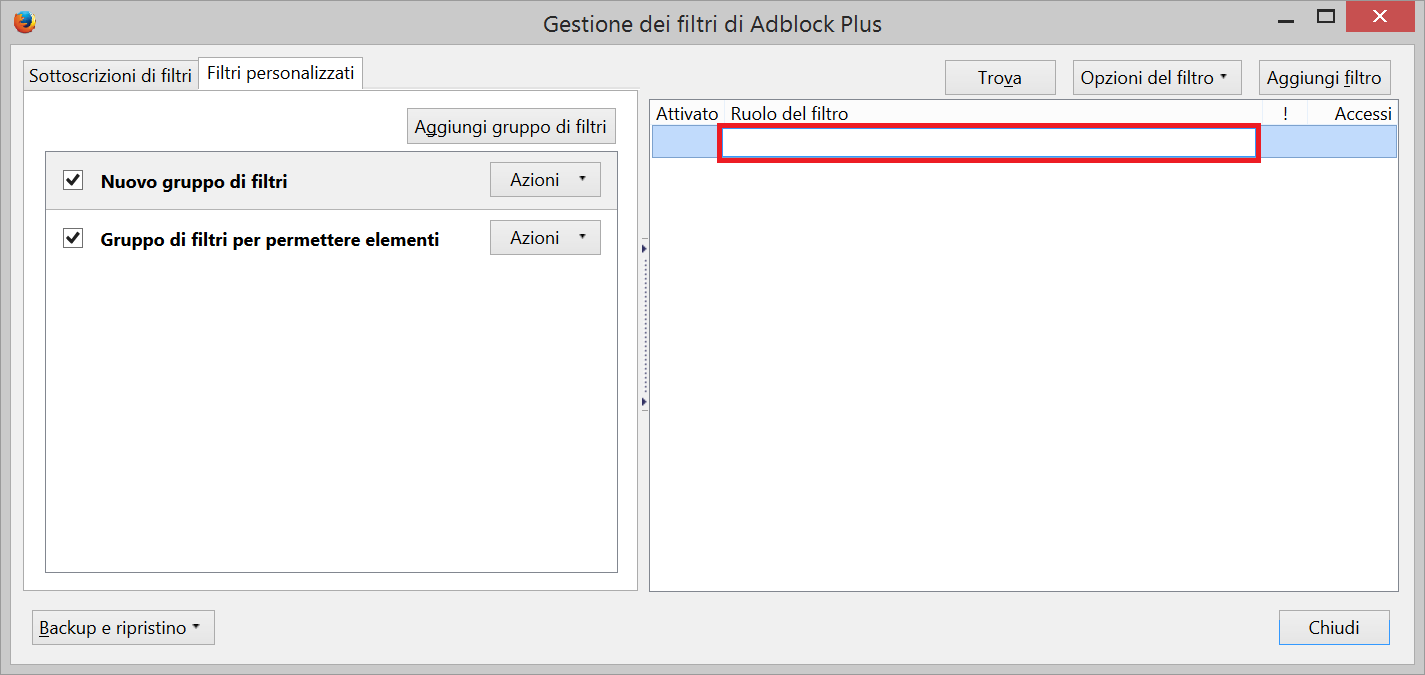The width and height of the screenshot is (1425, 675).
Task: Toggle checkbox for Gruppo di filtri per permettere elementi
Action: [x=73, y=238]
